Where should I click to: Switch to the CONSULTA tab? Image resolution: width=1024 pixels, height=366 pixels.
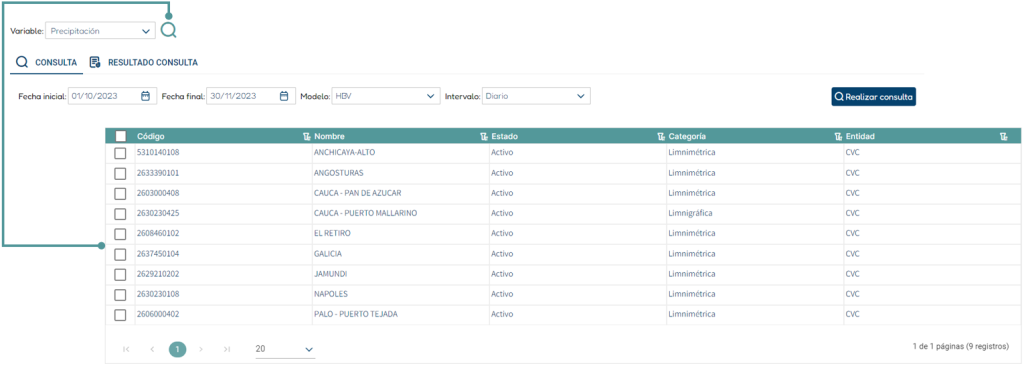point(46,63)
